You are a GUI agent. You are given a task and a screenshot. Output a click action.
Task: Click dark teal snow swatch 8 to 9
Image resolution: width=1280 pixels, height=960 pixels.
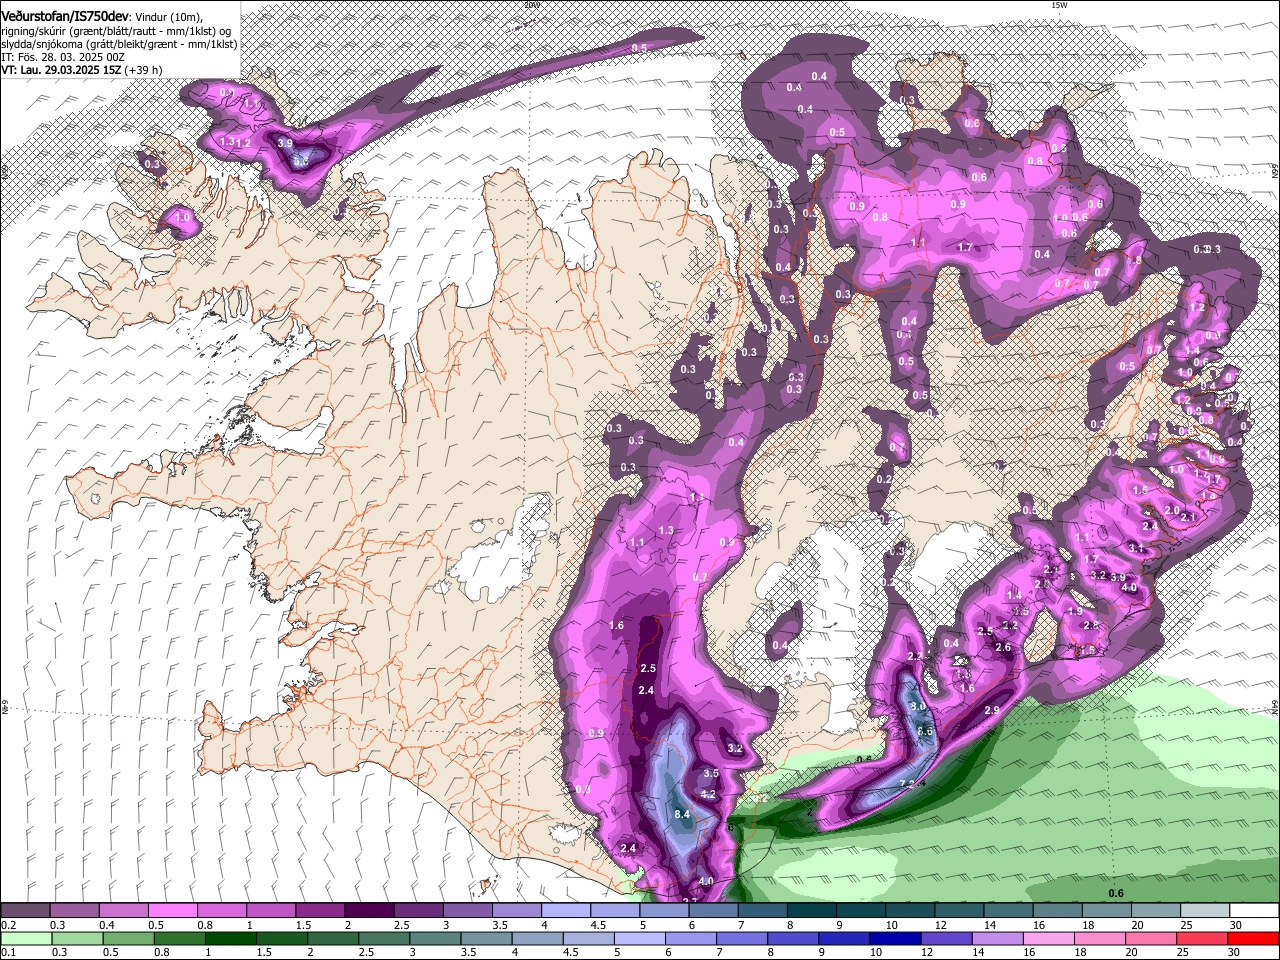pyautogui.click(x=811, y=910)
